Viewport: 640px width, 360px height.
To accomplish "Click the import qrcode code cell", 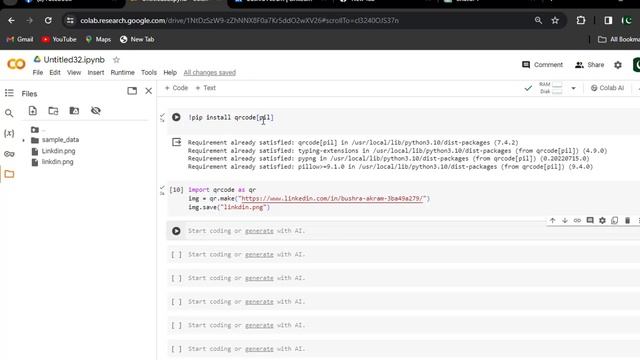I will 404,199.
